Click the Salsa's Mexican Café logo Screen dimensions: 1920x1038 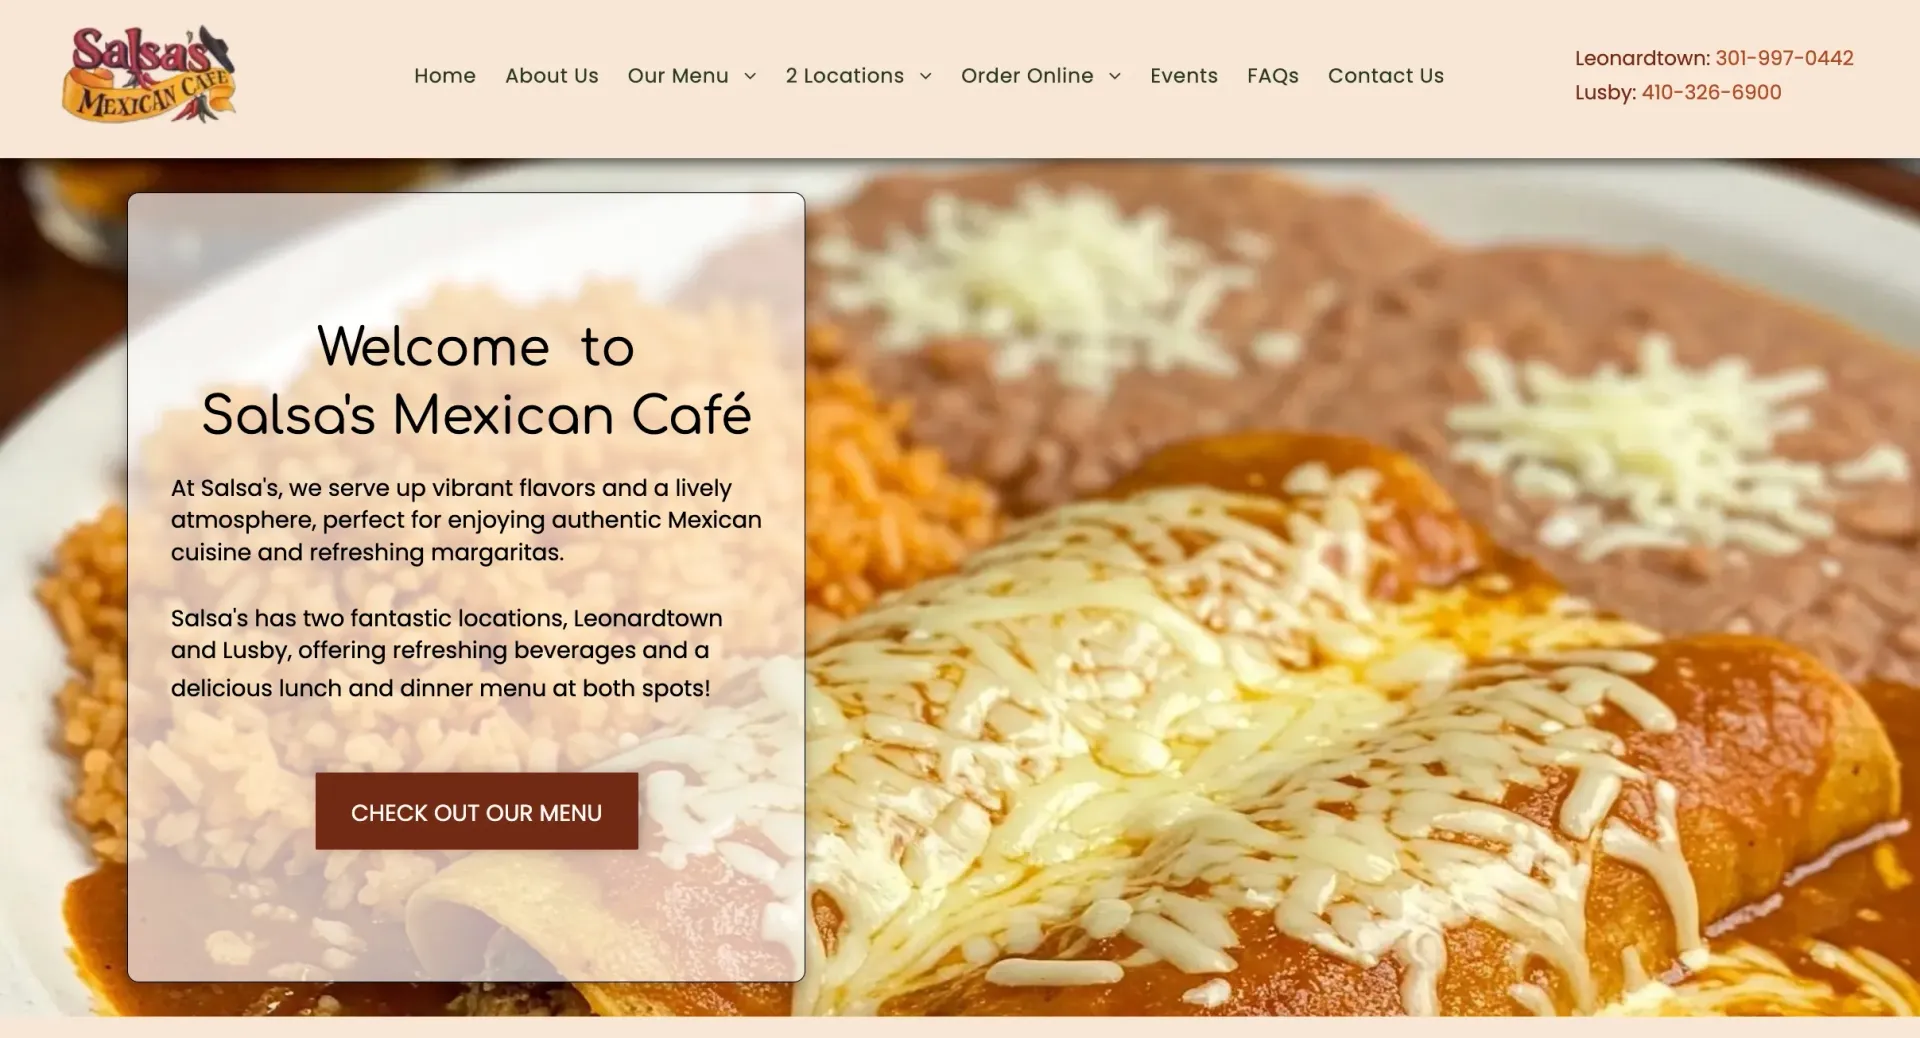tap(149, 75)
